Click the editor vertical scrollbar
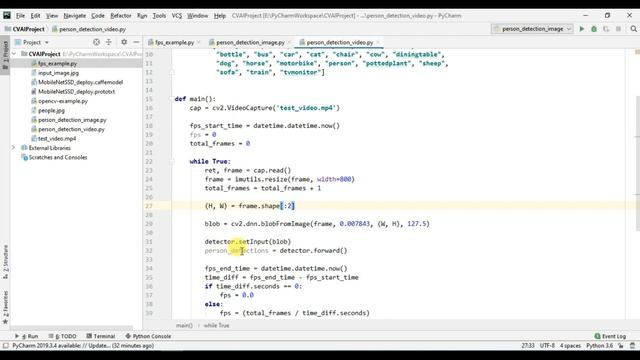Image resolution: width=640 pixels, height=360 pixels. [x=638, y=163]
